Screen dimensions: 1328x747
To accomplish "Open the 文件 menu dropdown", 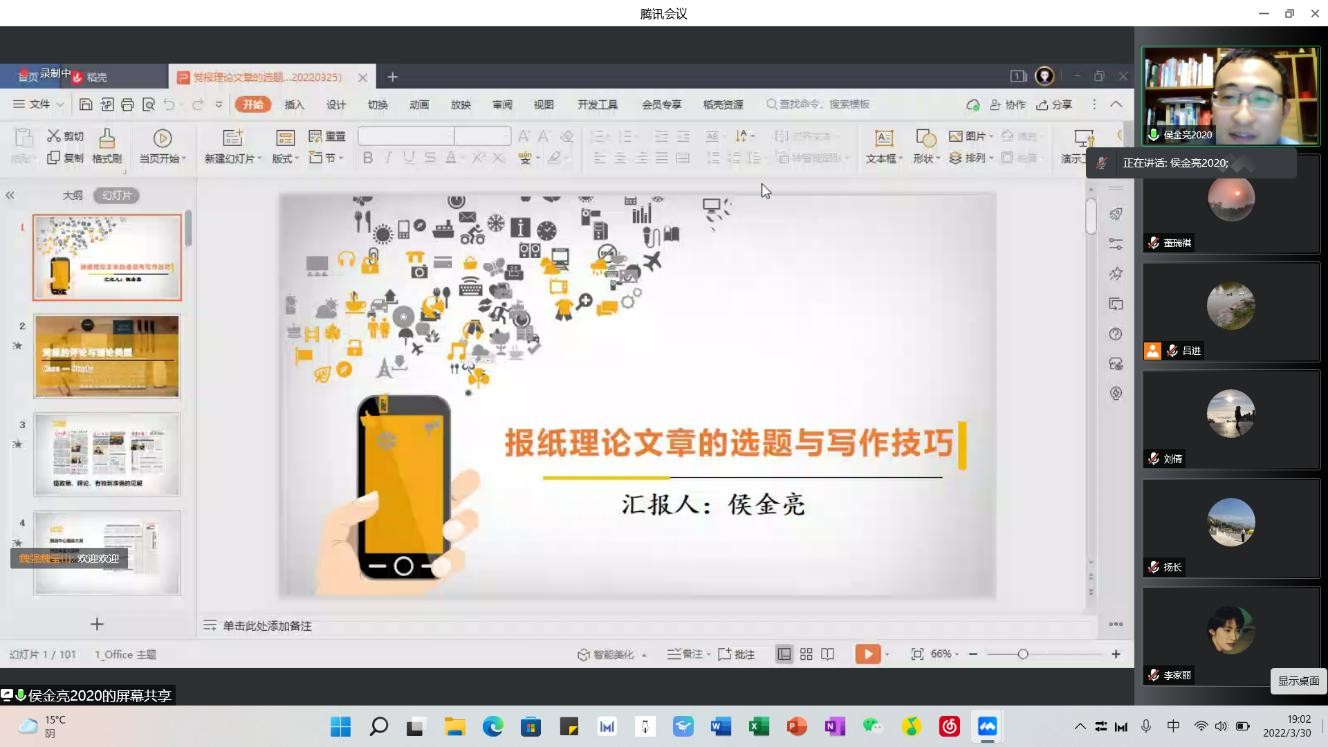I will [39, 104].
